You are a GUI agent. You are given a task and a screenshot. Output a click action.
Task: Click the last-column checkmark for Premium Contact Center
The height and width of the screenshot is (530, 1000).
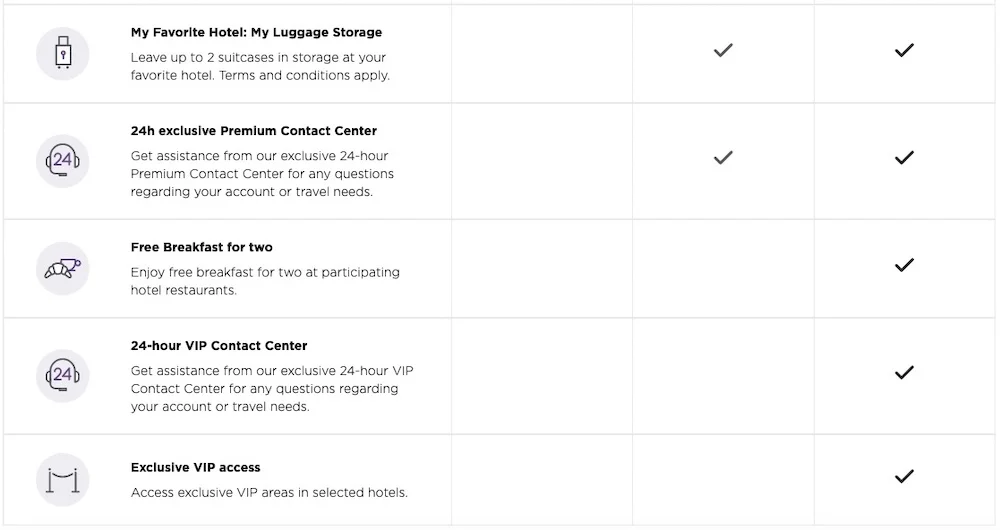pos(904,158)
